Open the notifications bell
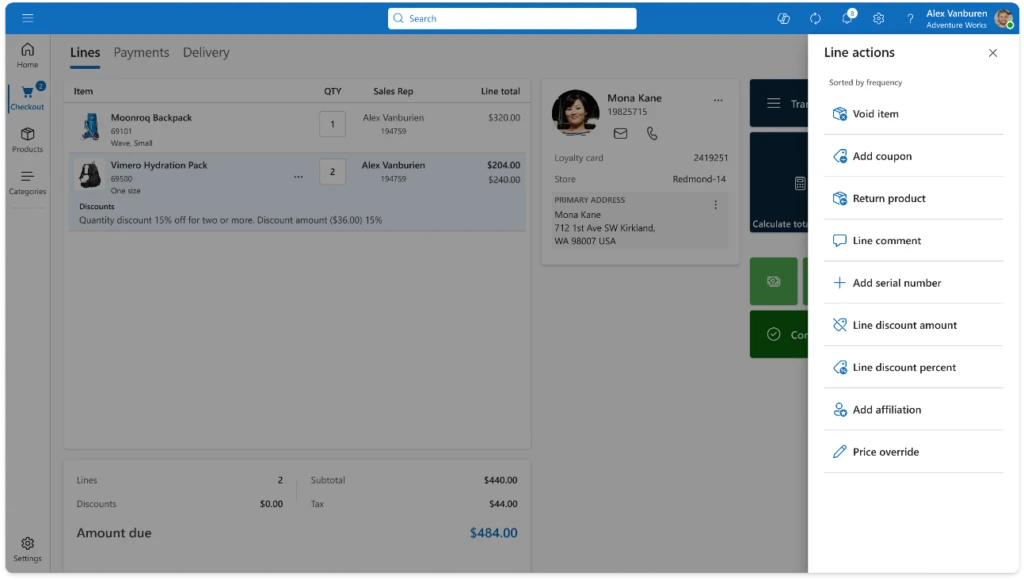The width and height of the screenshot is (1024, 580). [845, 17]
